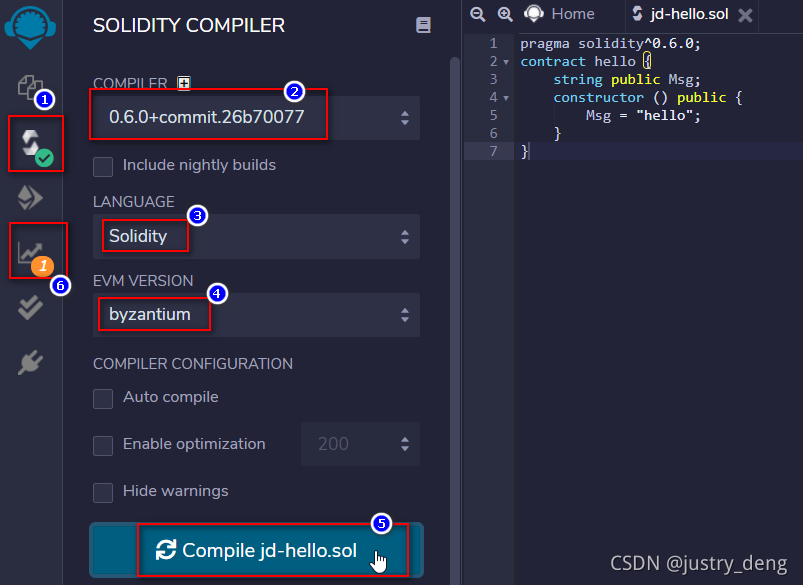803x585 pixels.
Task: Click the EVM VERSION label
Action: tap(143, 281)
